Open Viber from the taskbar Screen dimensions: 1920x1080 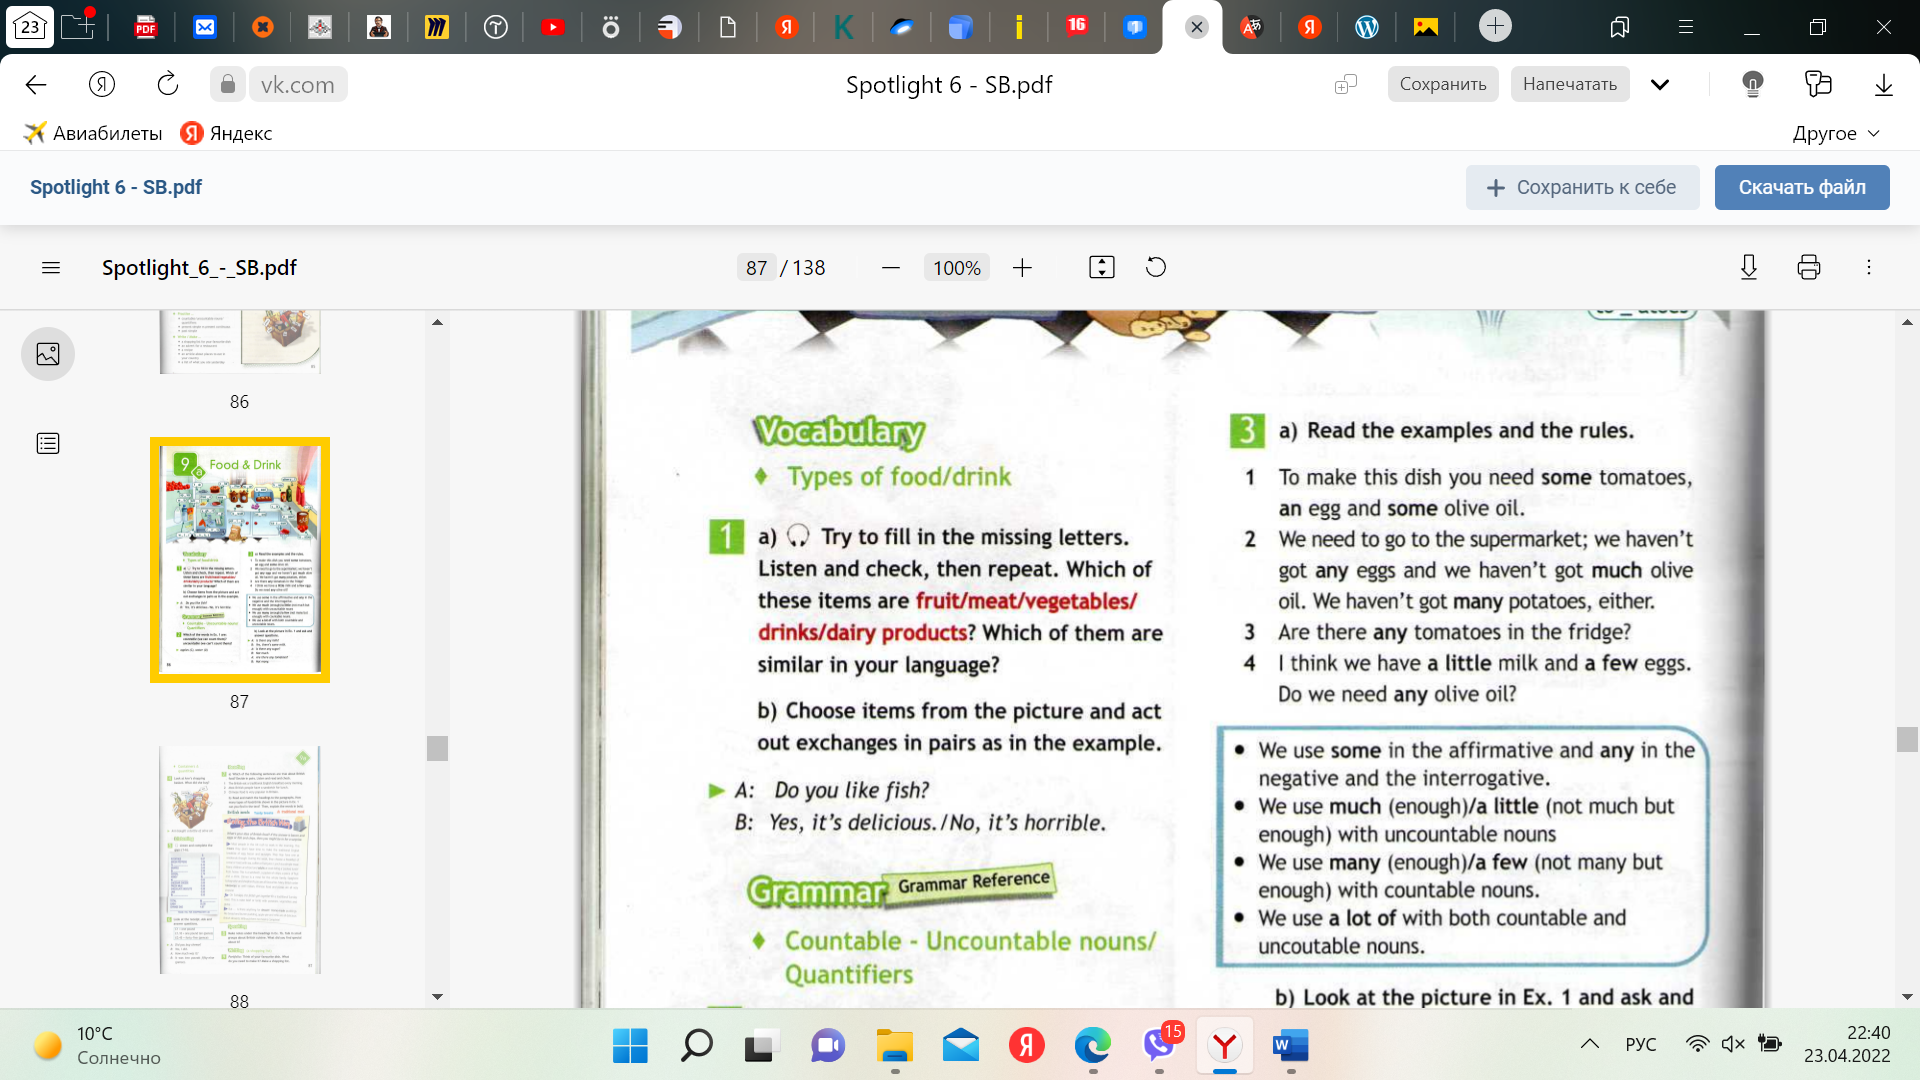1160,1046
